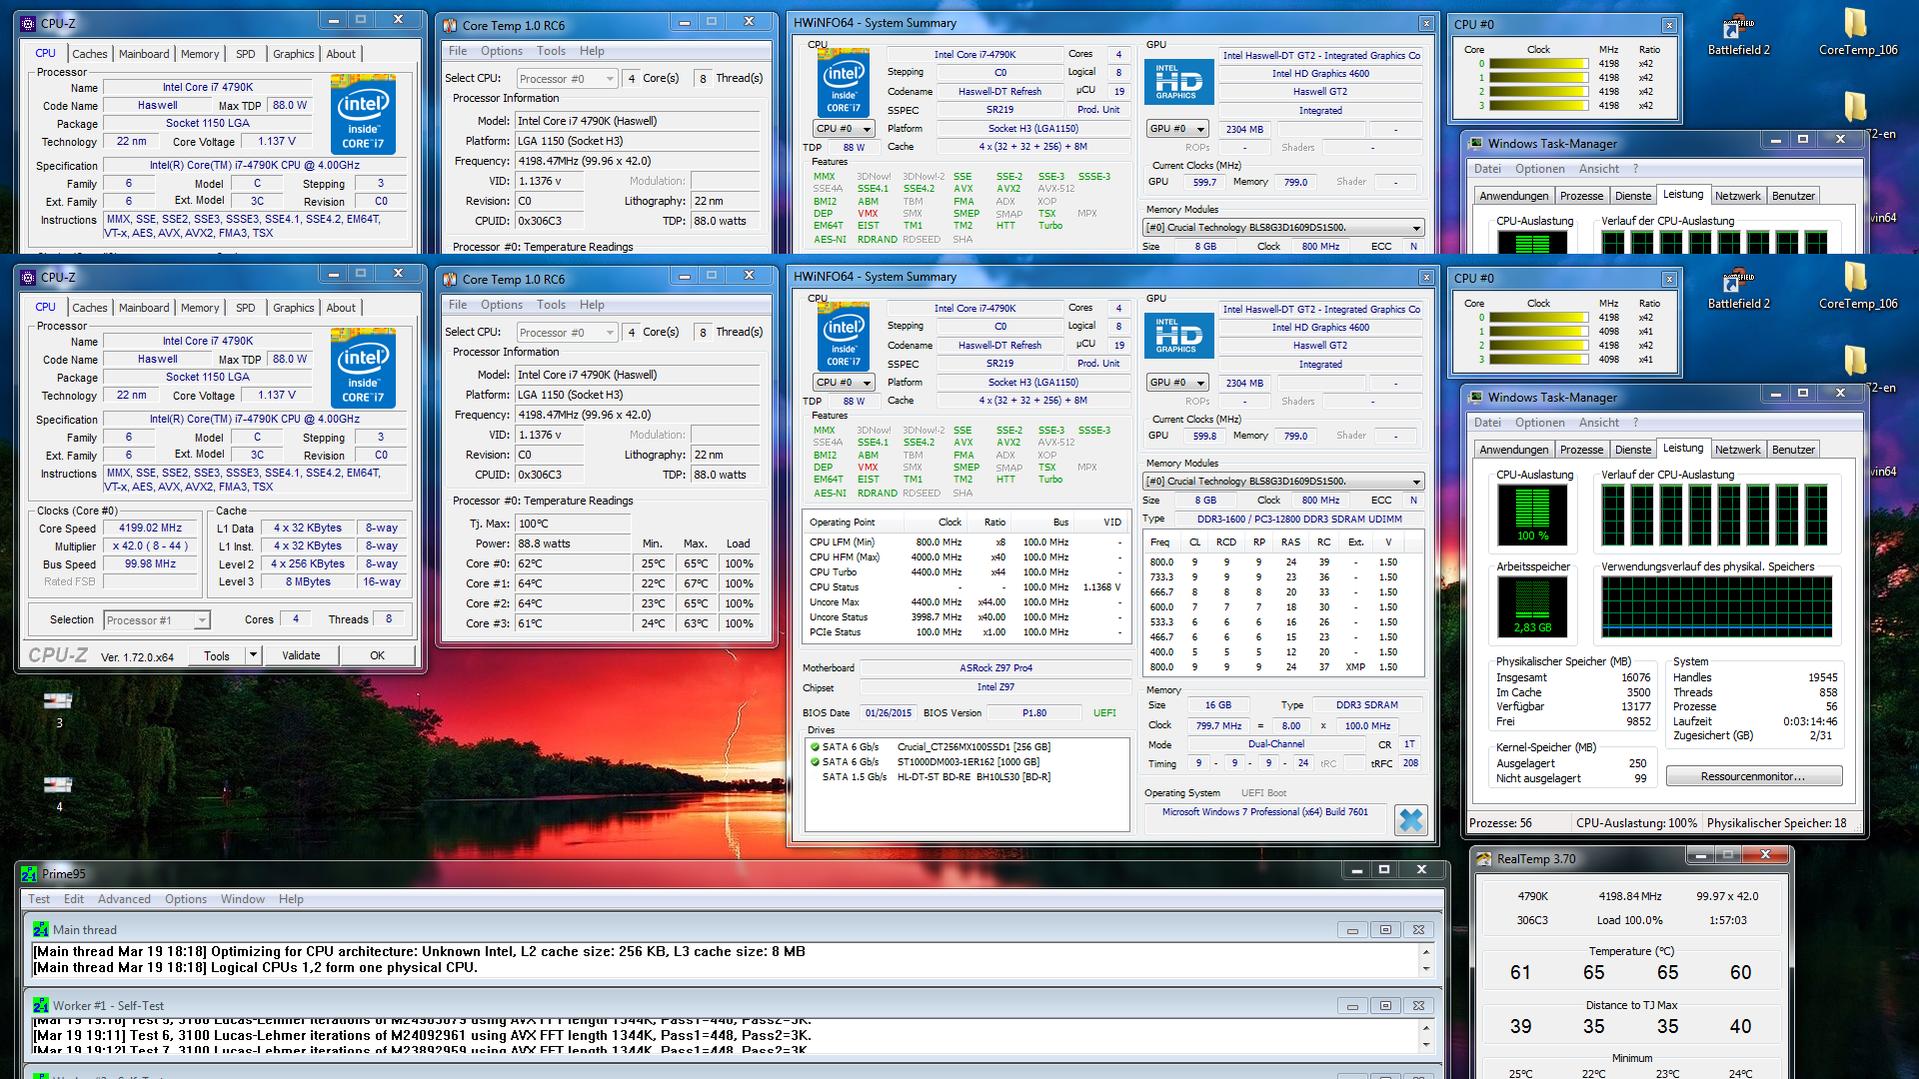This screenshot has height=1079, width=1919.
Task: Click the Prime95 title bar icon
Action: 29,874
